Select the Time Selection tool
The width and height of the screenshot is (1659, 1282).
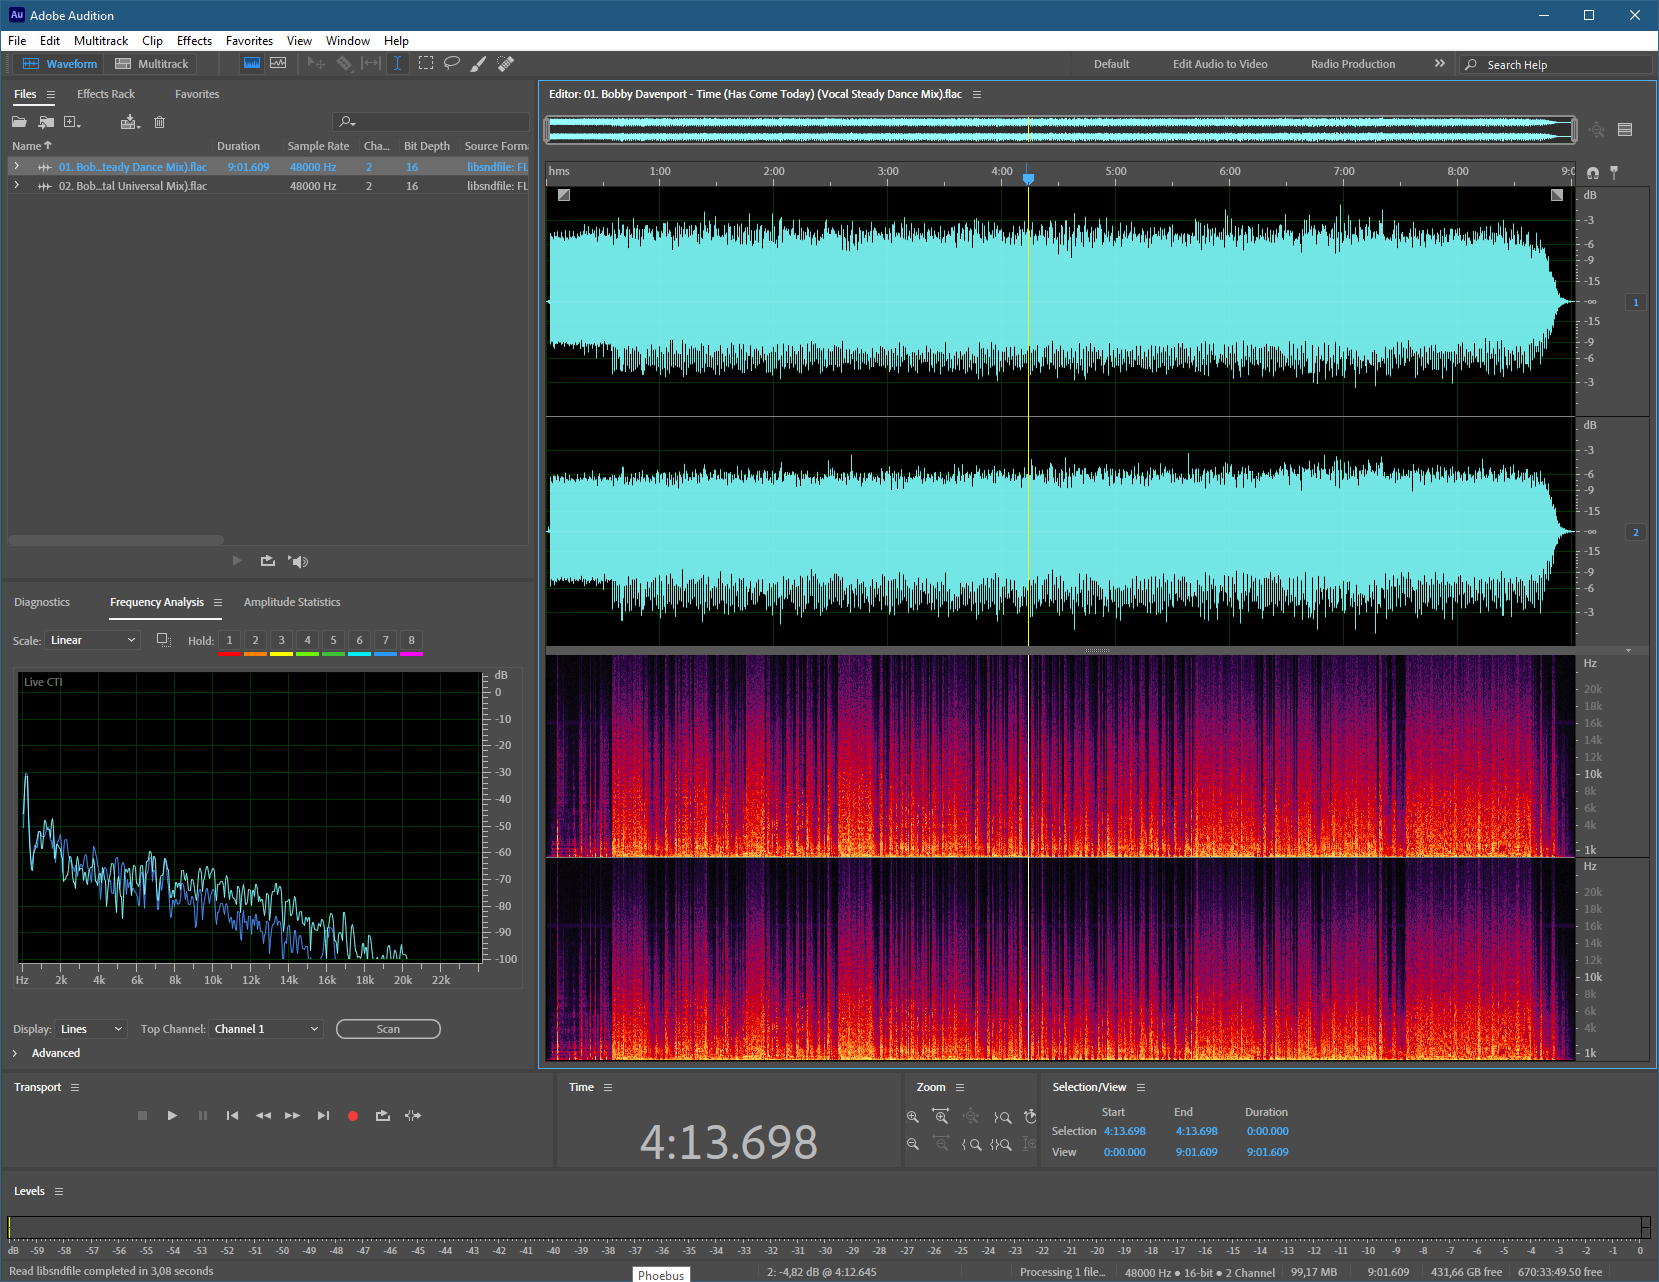tap(397, 63)
